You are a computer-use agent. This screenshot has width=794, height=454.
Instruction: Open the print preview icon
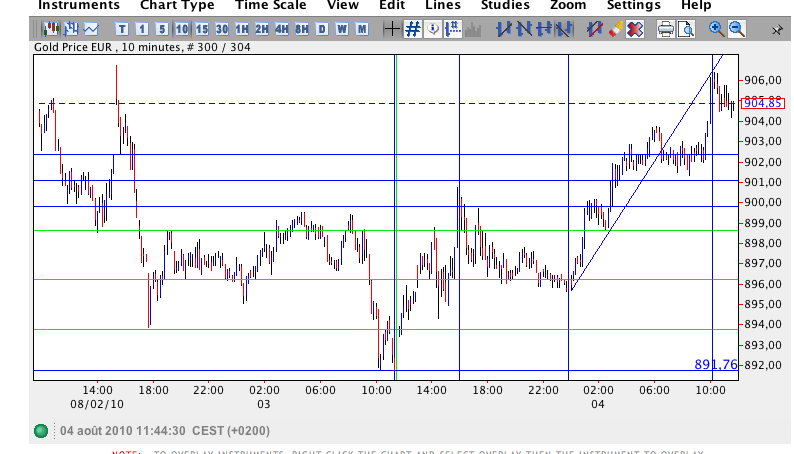(x=686, y=29)
